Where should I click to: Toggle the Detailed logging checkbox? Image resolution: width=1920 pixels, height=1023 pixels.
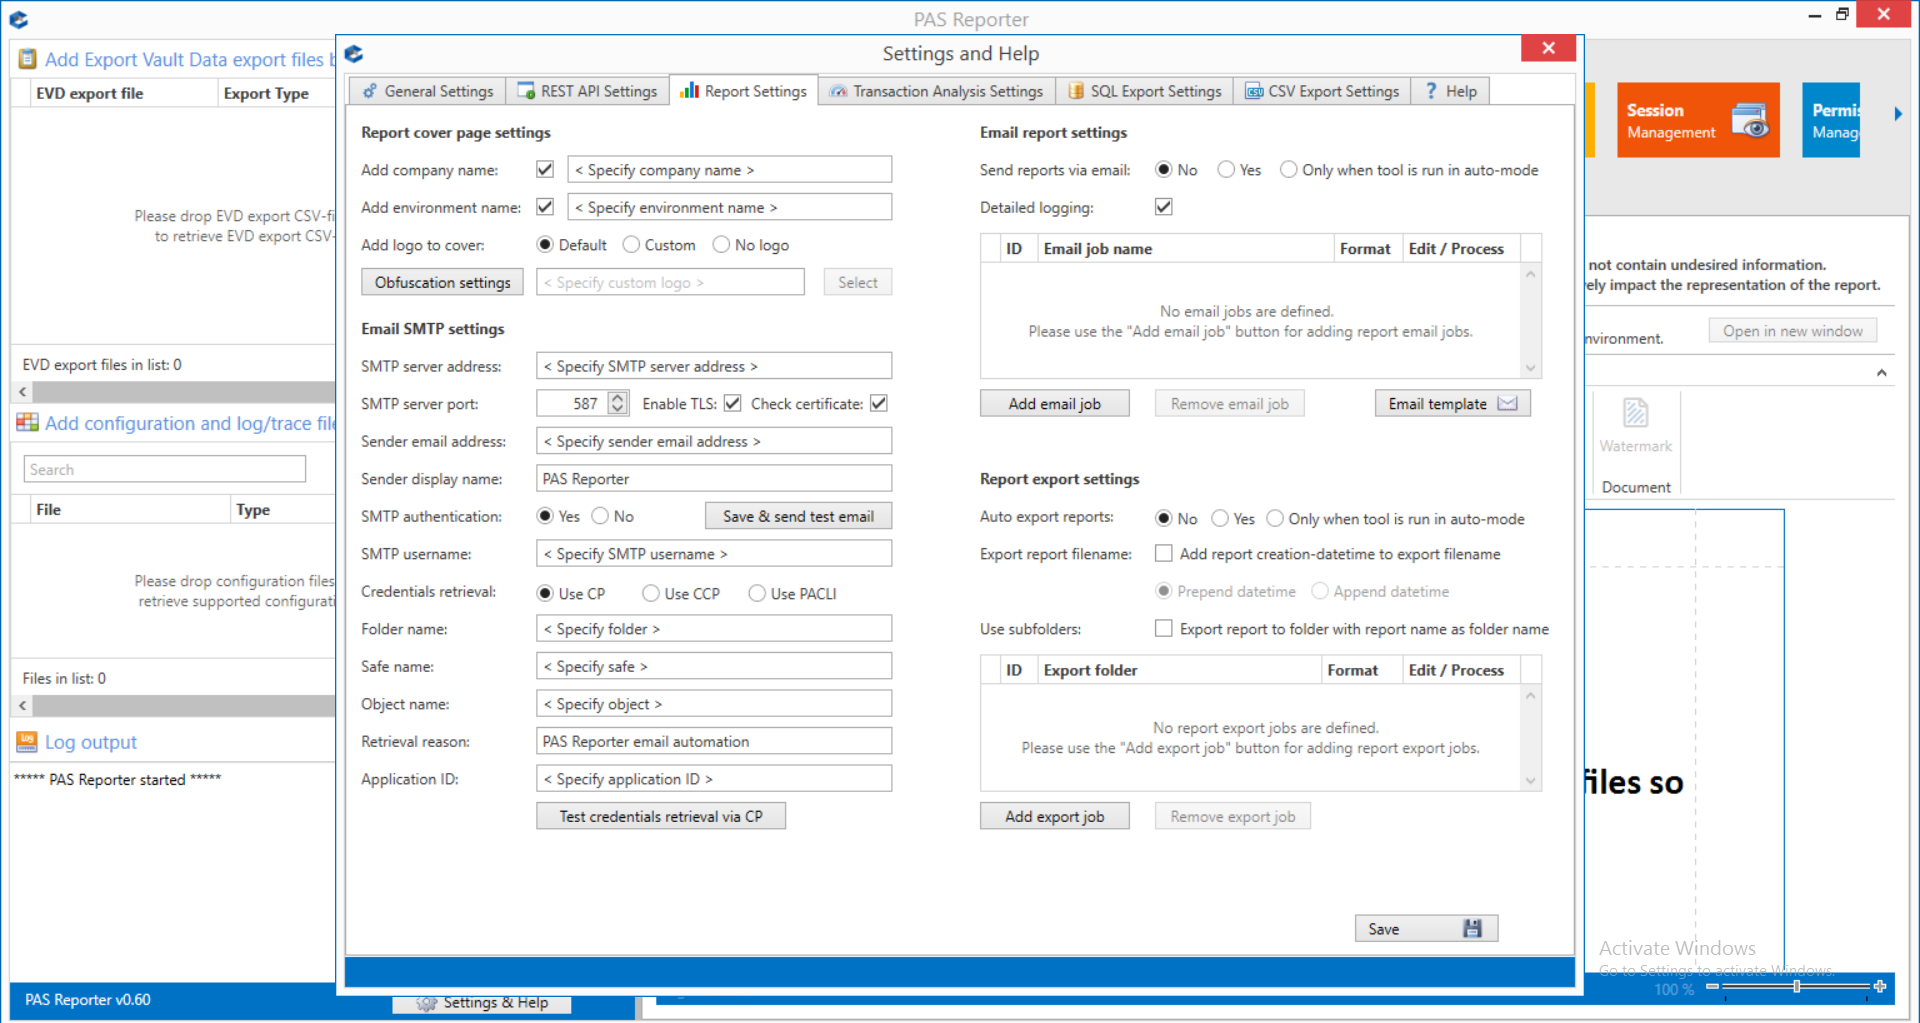click(x=1163, y=207)
